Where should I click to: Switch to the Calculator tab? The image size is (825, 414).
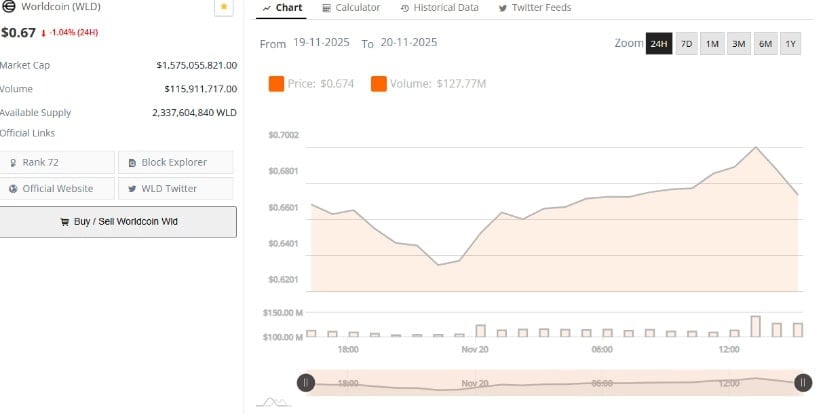pyautogui.click(x=351, y=8)
